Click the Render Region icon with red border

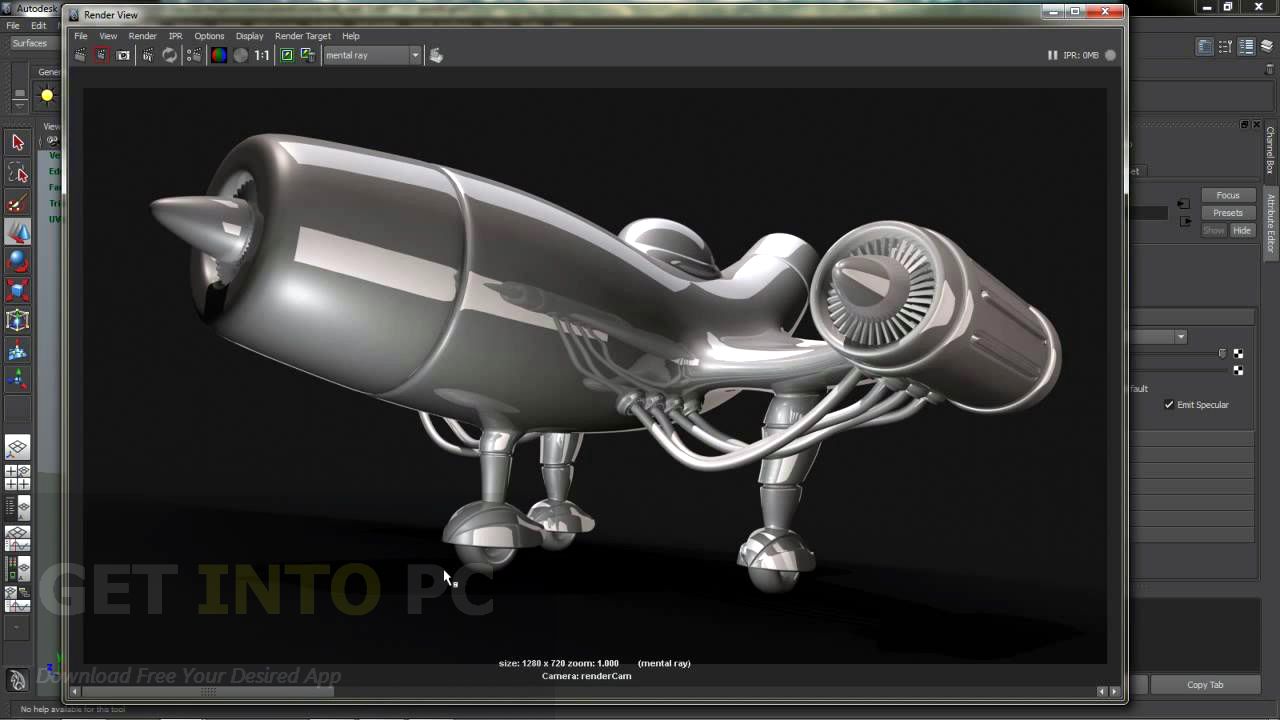tap(101, 55)
